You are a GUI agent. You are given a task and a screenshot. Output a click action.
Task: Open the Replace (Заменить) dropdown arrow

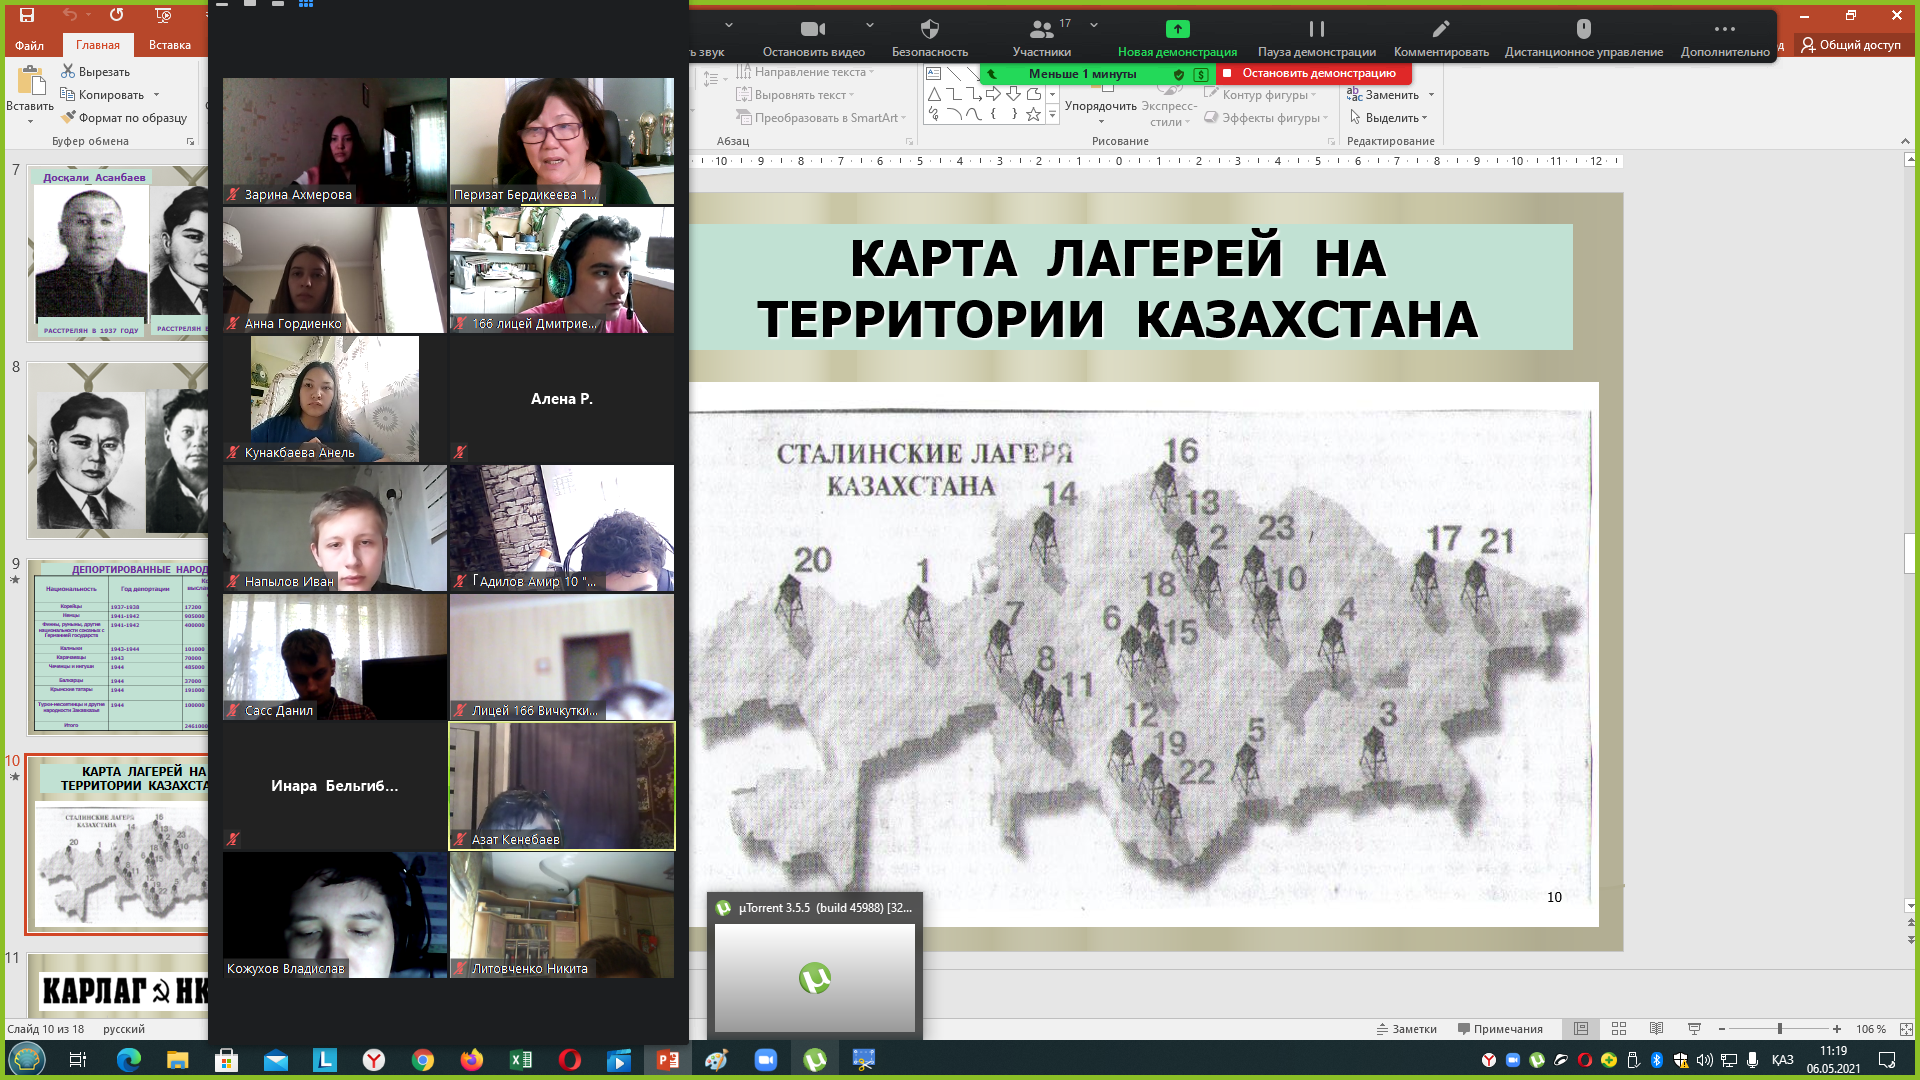(x=1432, y=95)
